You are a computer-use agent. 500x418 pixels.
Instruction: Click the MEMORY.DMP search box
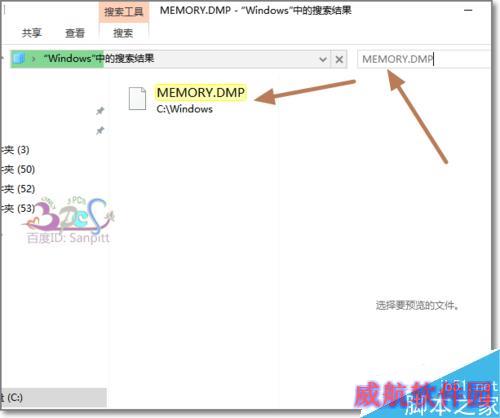pos(423,59)
